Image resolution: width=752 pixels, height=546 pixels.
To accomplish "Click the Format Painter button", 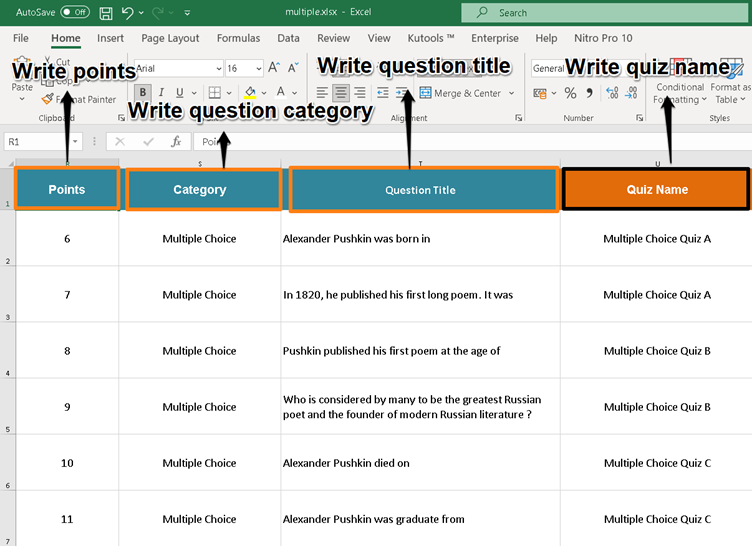I will 80,100.
